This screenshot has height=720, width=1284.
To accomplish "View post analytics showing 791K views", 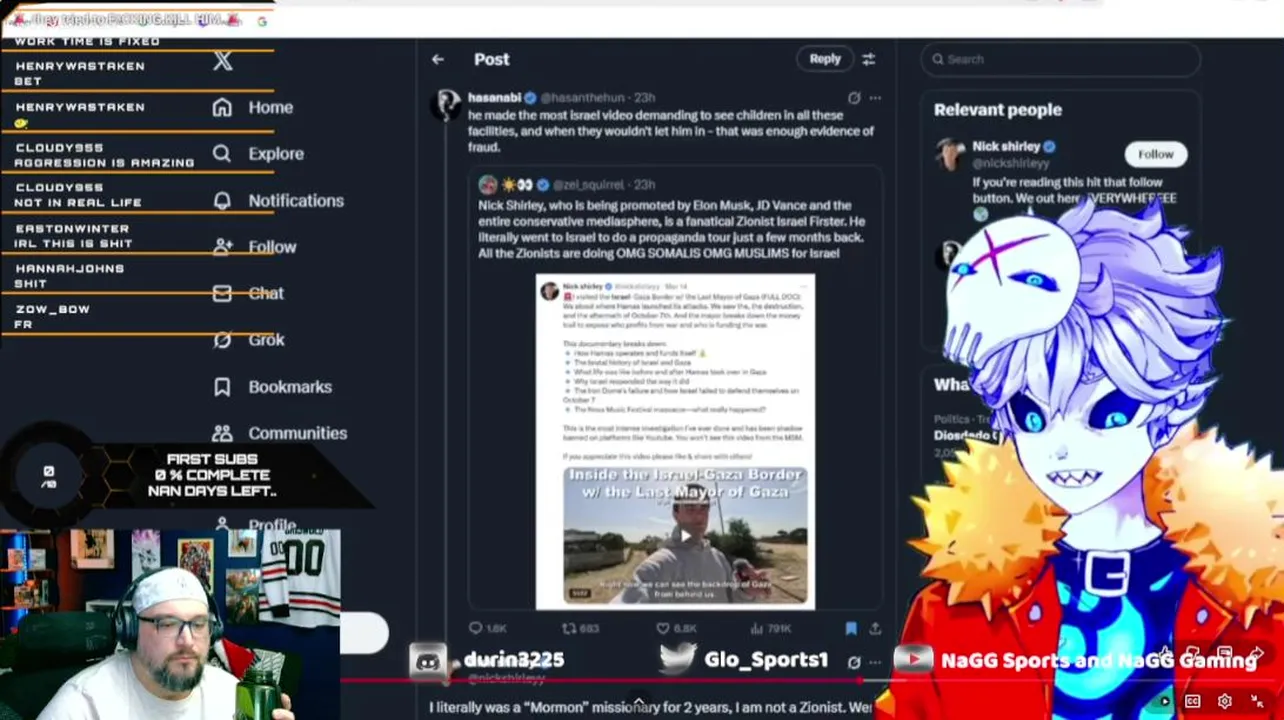I will click(771, 628).
